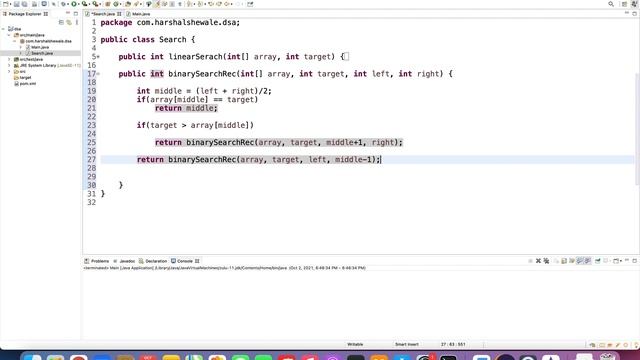The image size is (640, 360).
Task: Click the Debug bug toolbar icon
Action: [x=63, y=4]
